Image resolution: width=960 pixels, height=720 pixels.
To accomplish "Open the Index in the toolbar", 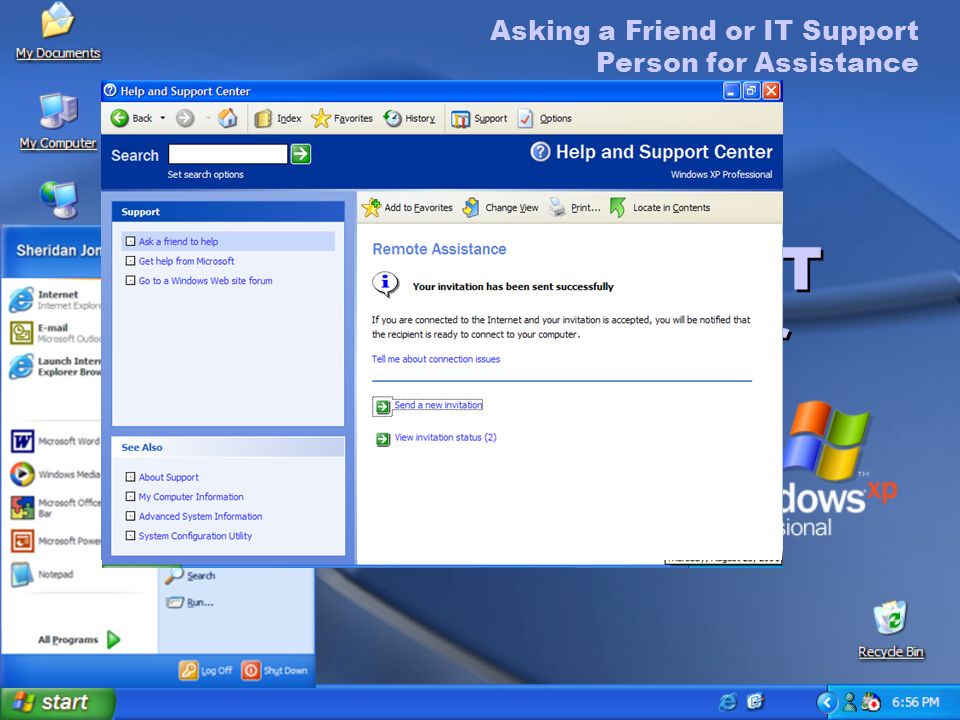I will pyautogui.click(x=278, y=118).
